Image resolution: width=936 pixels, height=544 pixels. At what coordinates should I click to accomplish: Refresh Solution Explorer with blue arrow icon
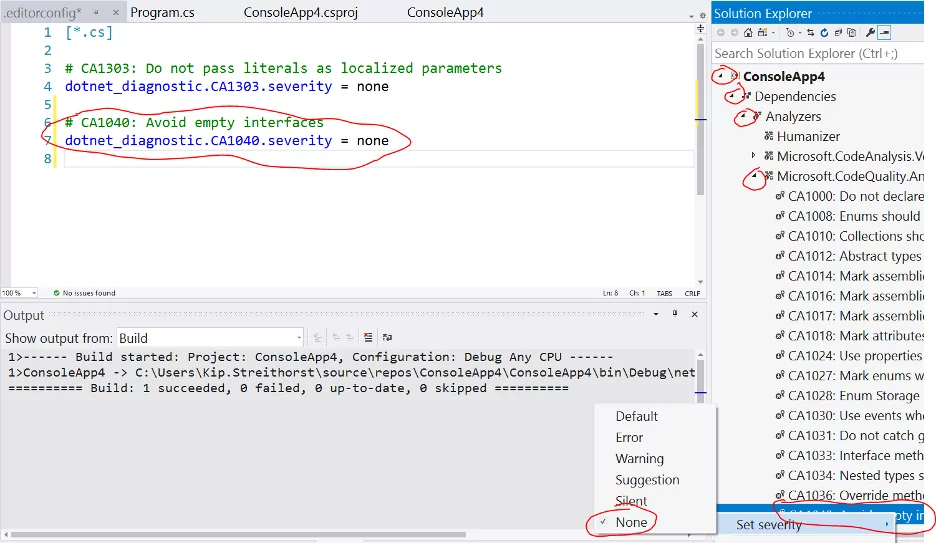(824, 33)
